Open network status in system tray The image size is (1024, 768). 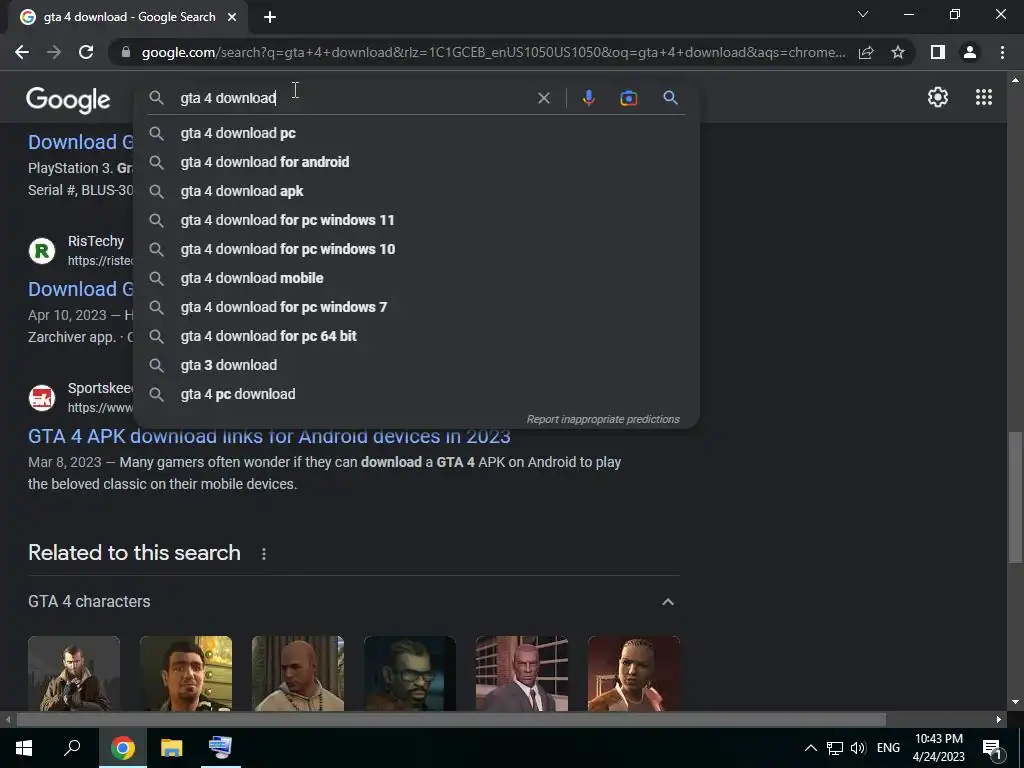[x=835, y=748]
